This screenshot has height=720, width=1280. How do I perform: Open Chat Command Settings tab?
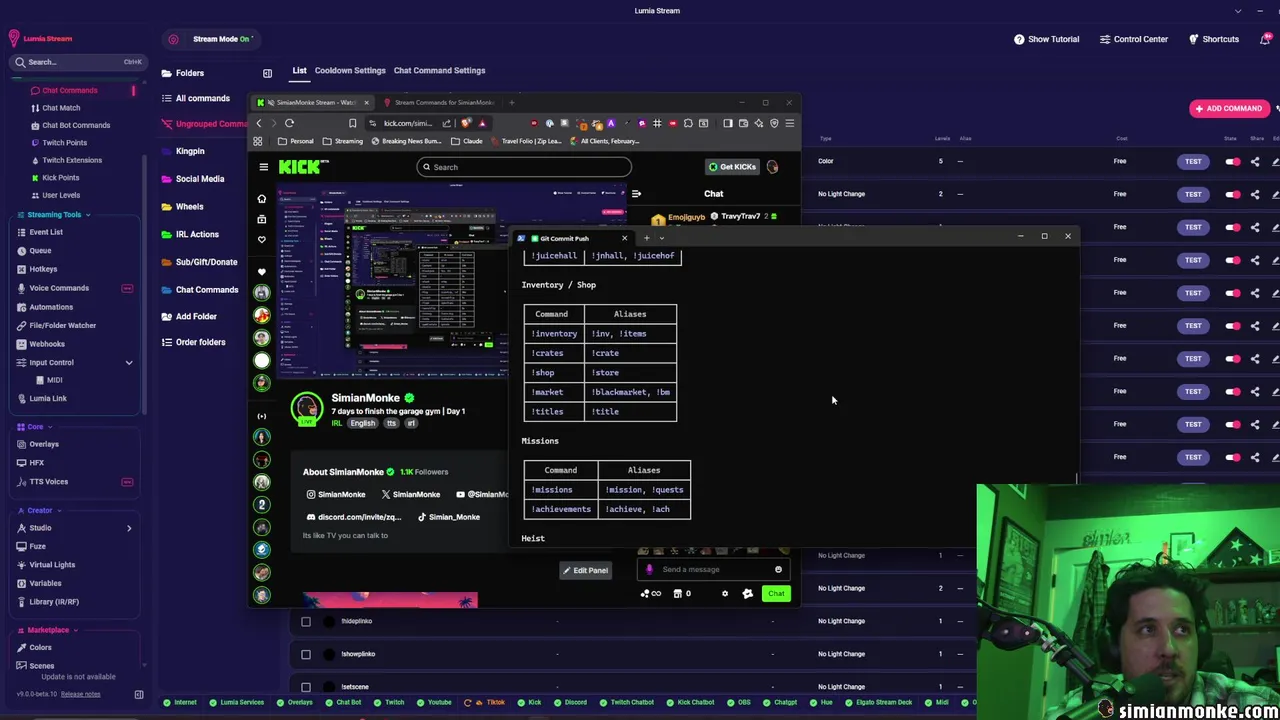pyautogui.click(x=439, y=70)
